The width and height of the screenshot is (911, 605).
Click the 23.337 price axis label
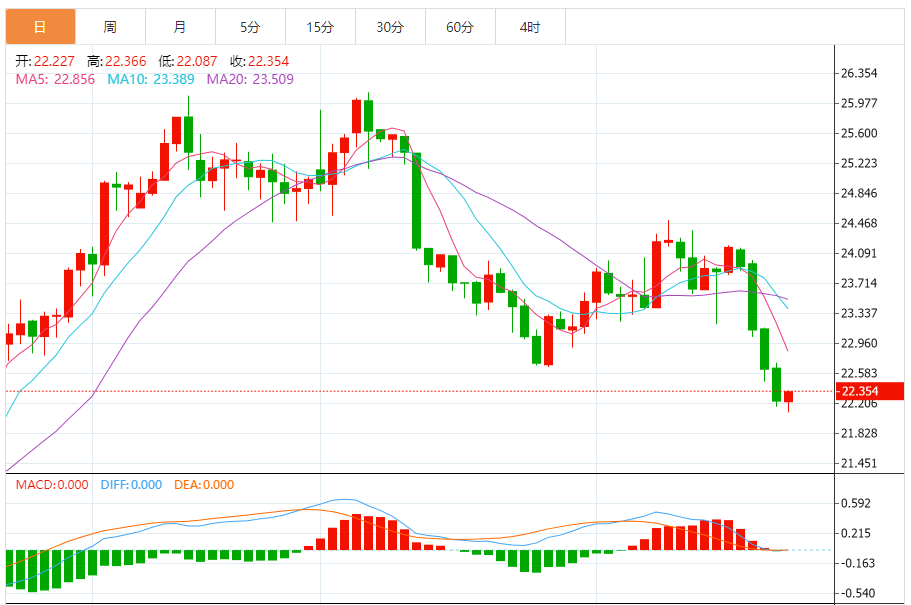point(859,313)
